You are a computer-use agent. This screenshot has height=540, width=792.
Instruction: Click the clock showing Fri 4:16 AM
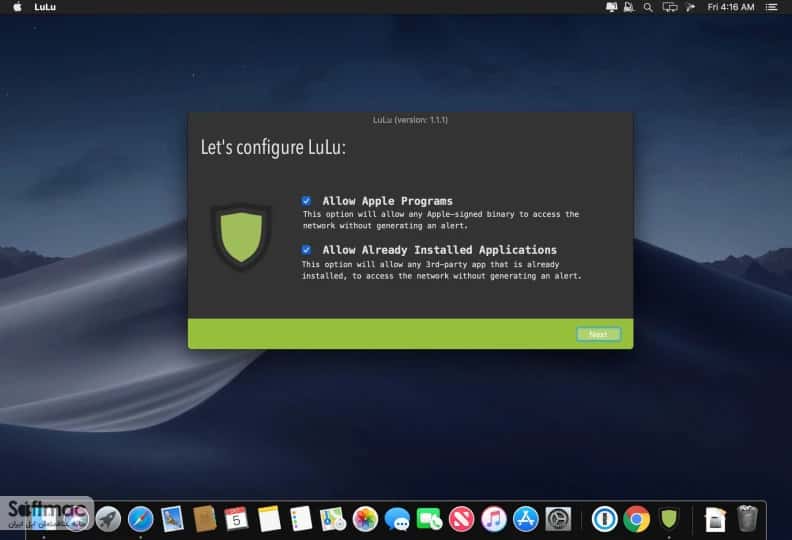731,7
